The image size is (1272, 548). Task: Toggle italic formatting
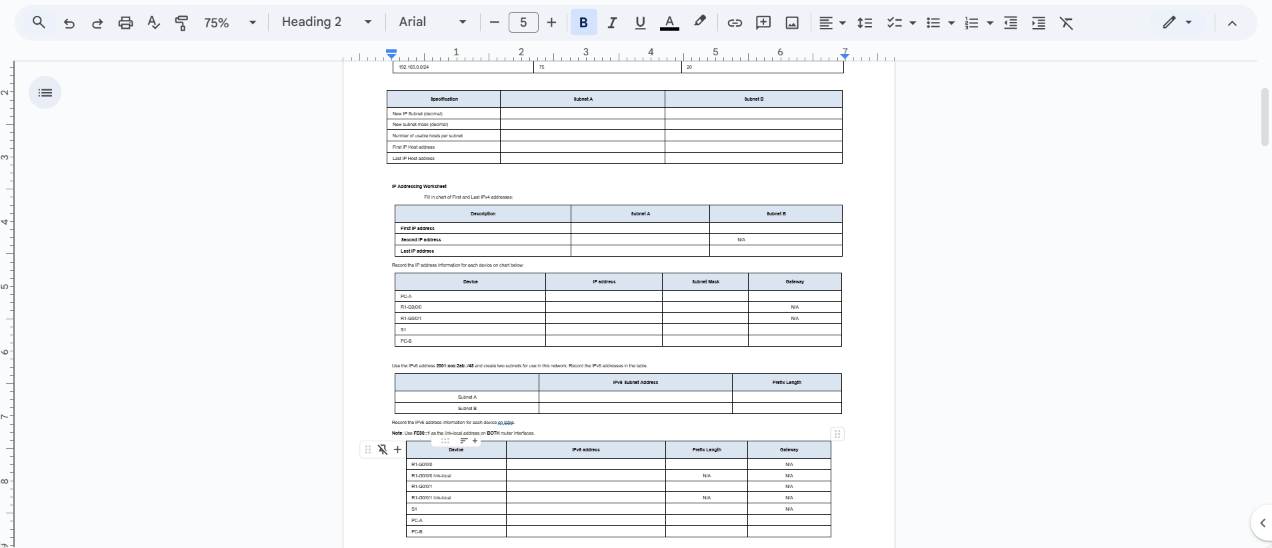[612, 22]
